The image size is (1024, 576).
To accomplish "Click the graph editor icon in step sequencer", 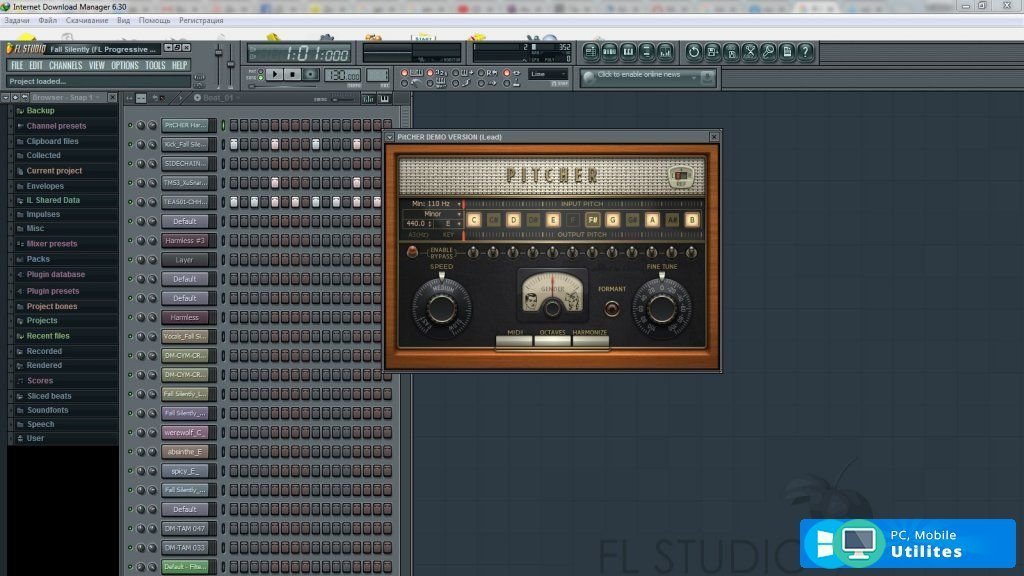I will (x=368, y=99).
